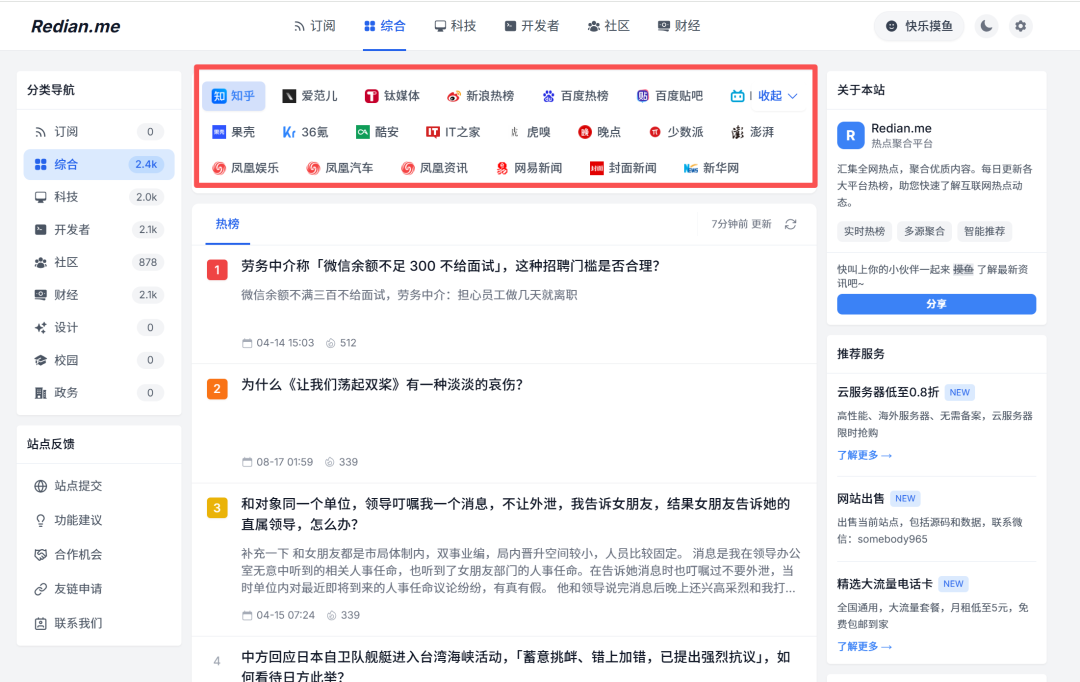The height and width of the screenshot is (682, 1080).
Task: Select 校园 in the sidebar categories
Action: 98,360
